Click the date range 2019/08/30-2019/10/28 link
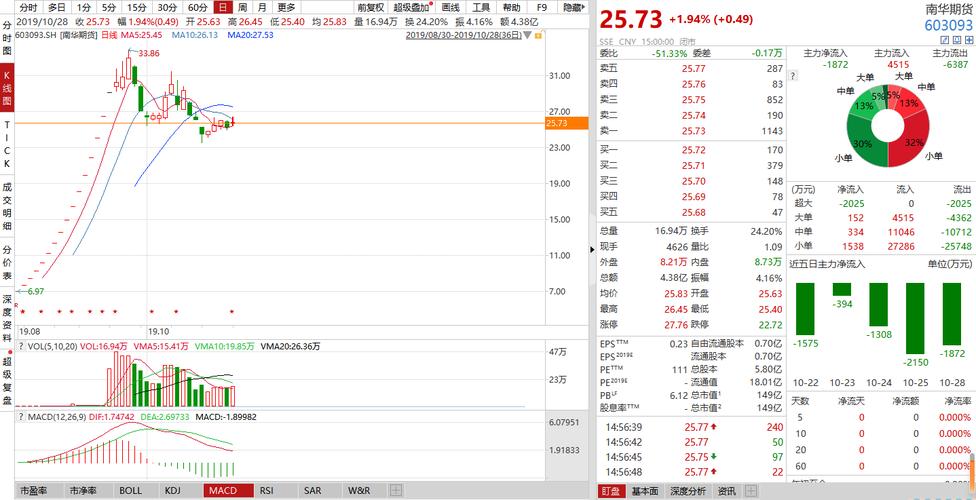 coord(463,35)
